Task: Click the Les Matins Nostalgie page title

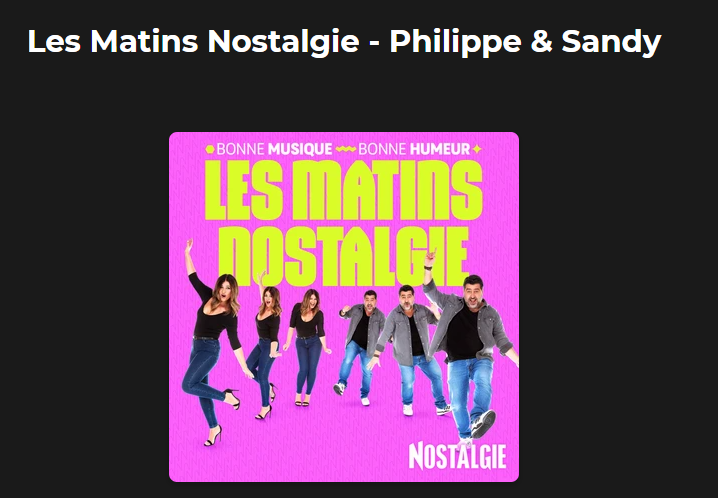Action: (344, 41)
